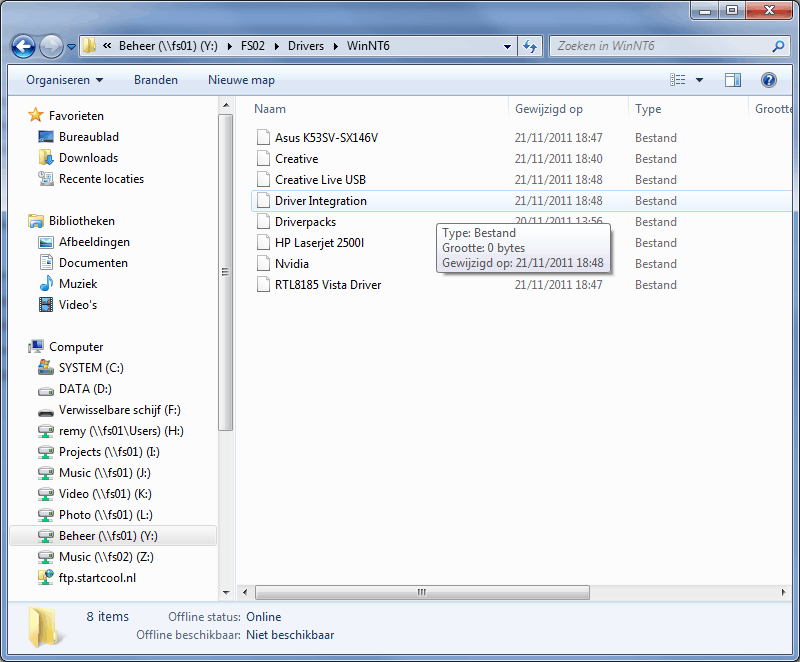
Task: Click the FS02 breadcrumb segment
Action: coord(253,46)
